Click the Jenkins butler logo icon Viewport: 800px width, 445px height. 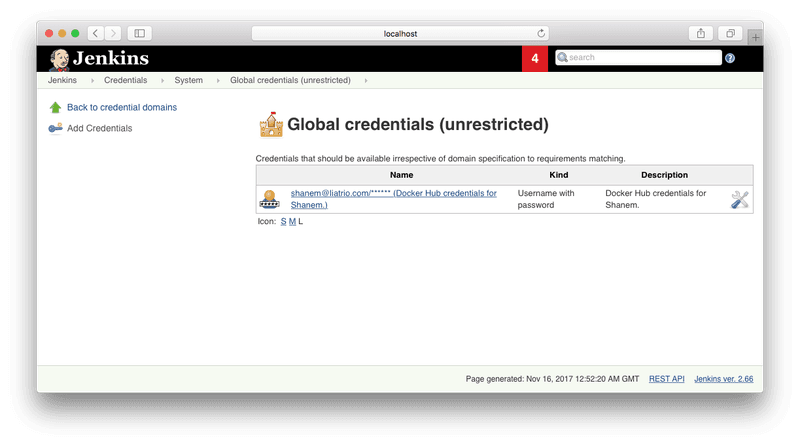coord(60,59)
